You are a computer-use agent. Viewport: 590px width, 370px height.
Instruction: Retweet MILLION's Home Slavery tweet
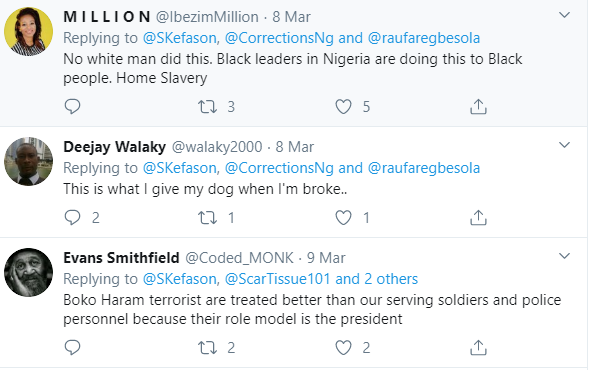click(x=208, y=107)
